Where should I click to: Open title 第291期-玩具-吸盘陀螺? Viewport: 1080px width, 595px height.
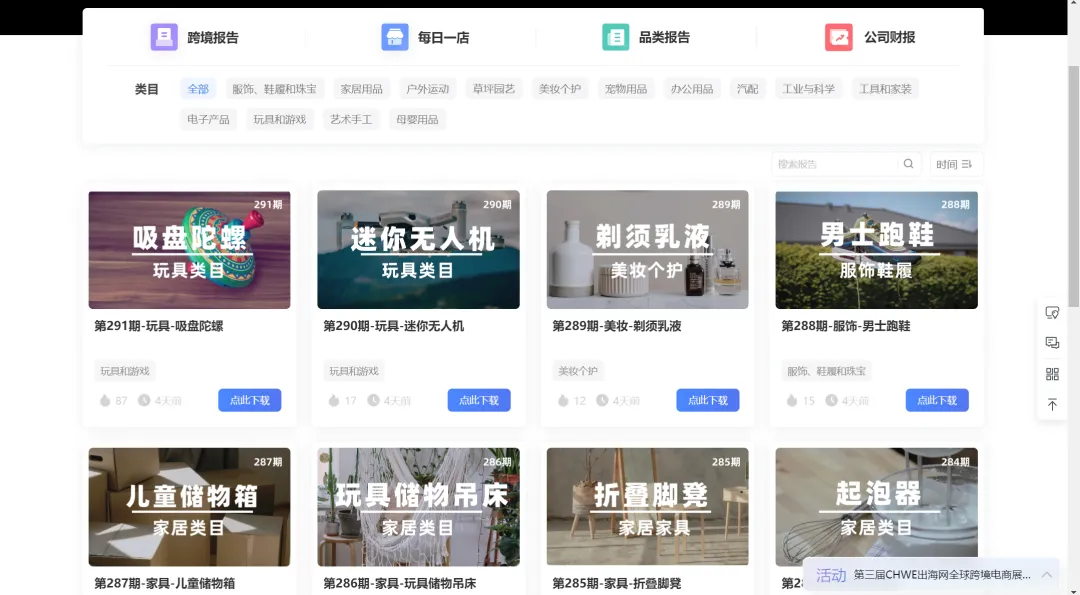coord(159,326)
